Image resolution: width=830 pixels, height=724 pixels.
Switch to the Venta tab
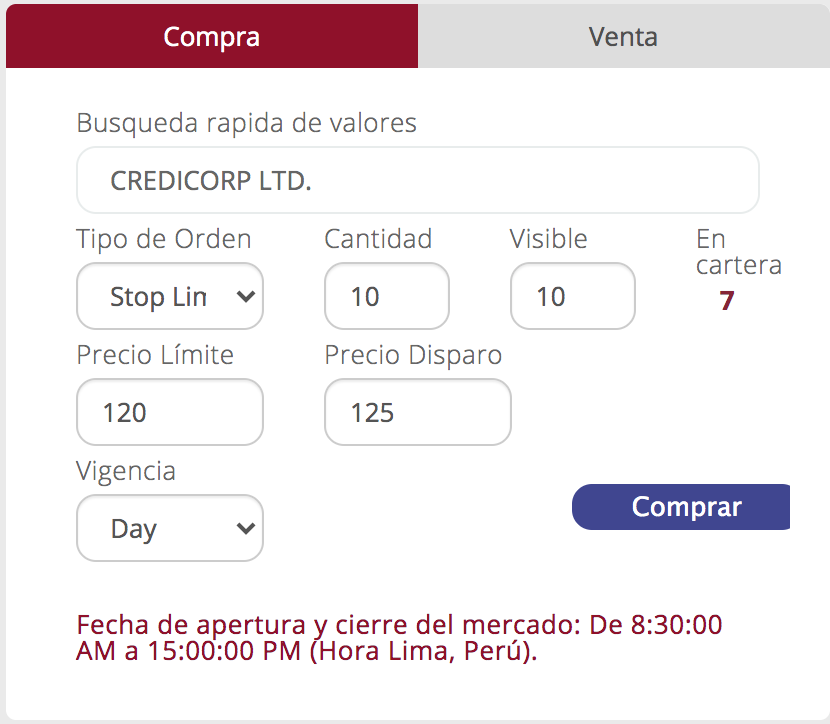click(x=624, y=36)
